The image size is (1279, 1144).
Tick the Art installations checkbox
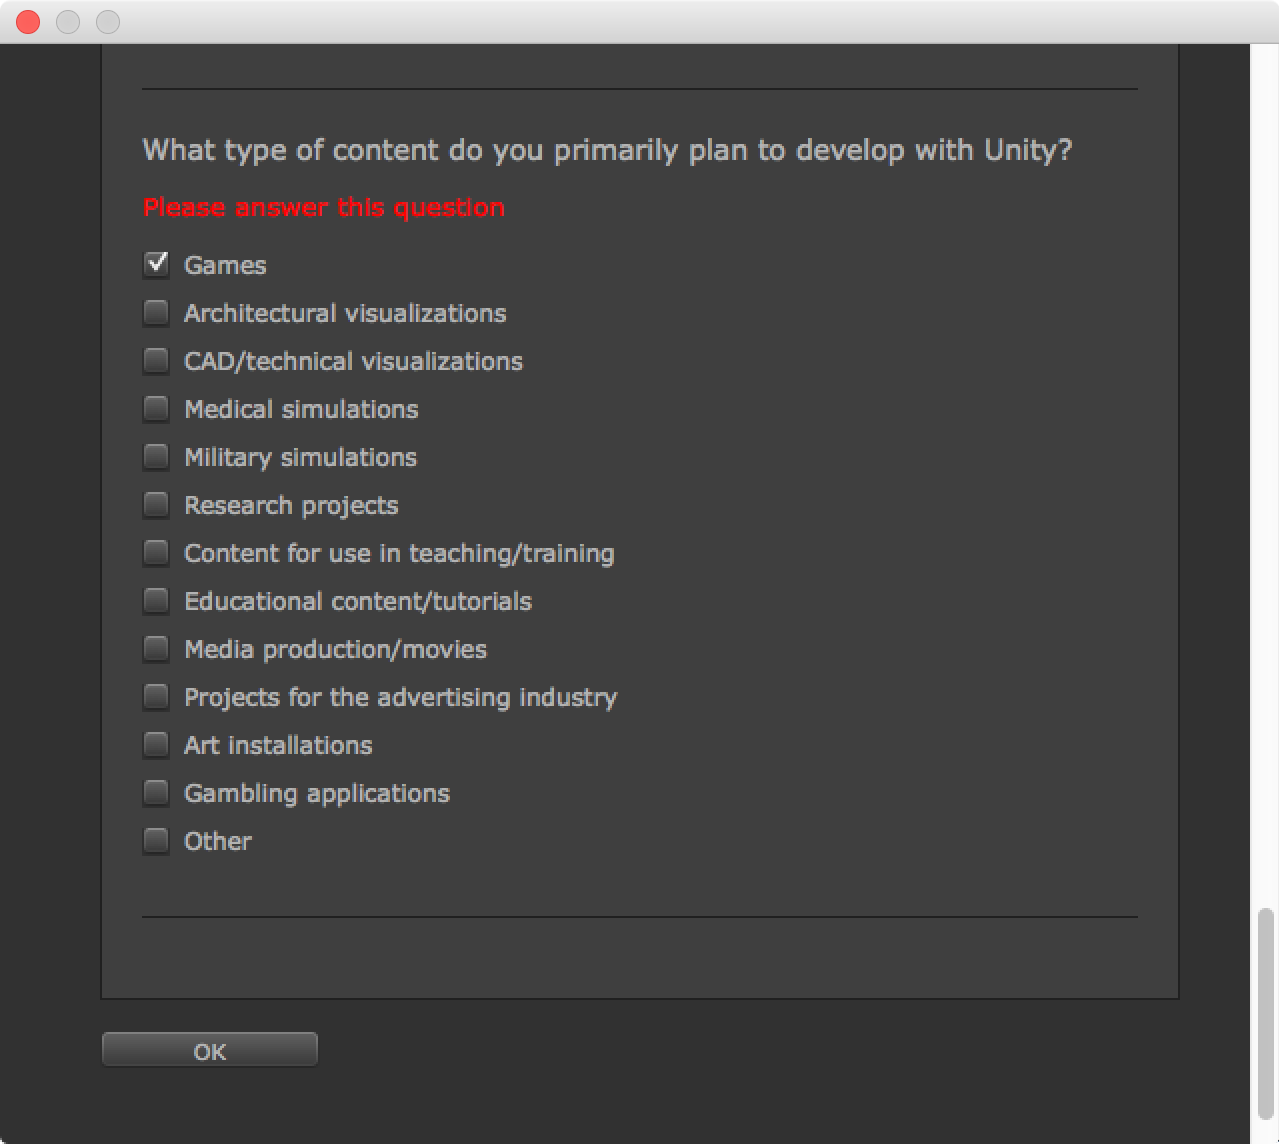point(156,745)
